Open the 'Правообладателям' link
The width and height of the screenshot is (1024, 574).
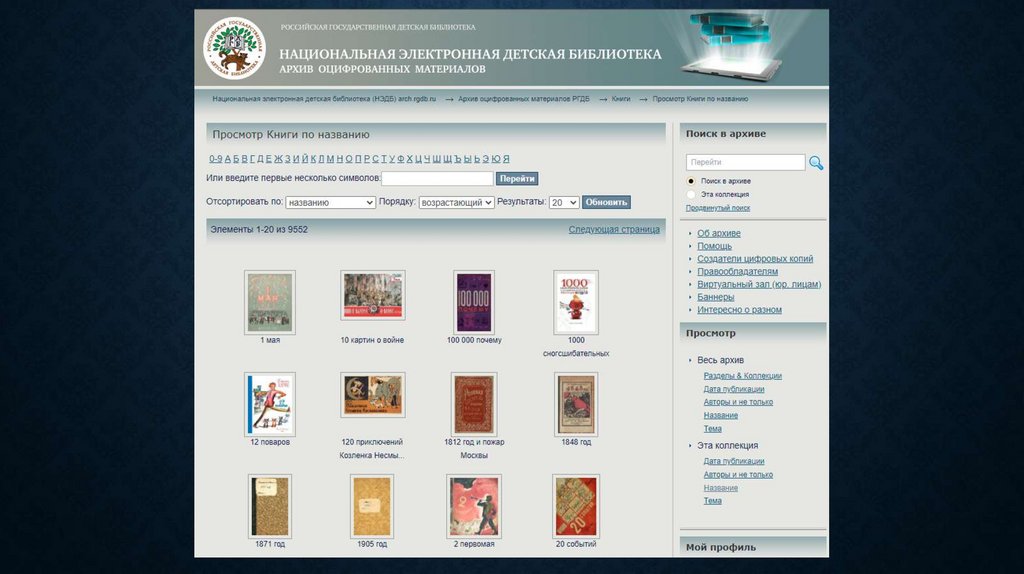[x=737, y=271]
